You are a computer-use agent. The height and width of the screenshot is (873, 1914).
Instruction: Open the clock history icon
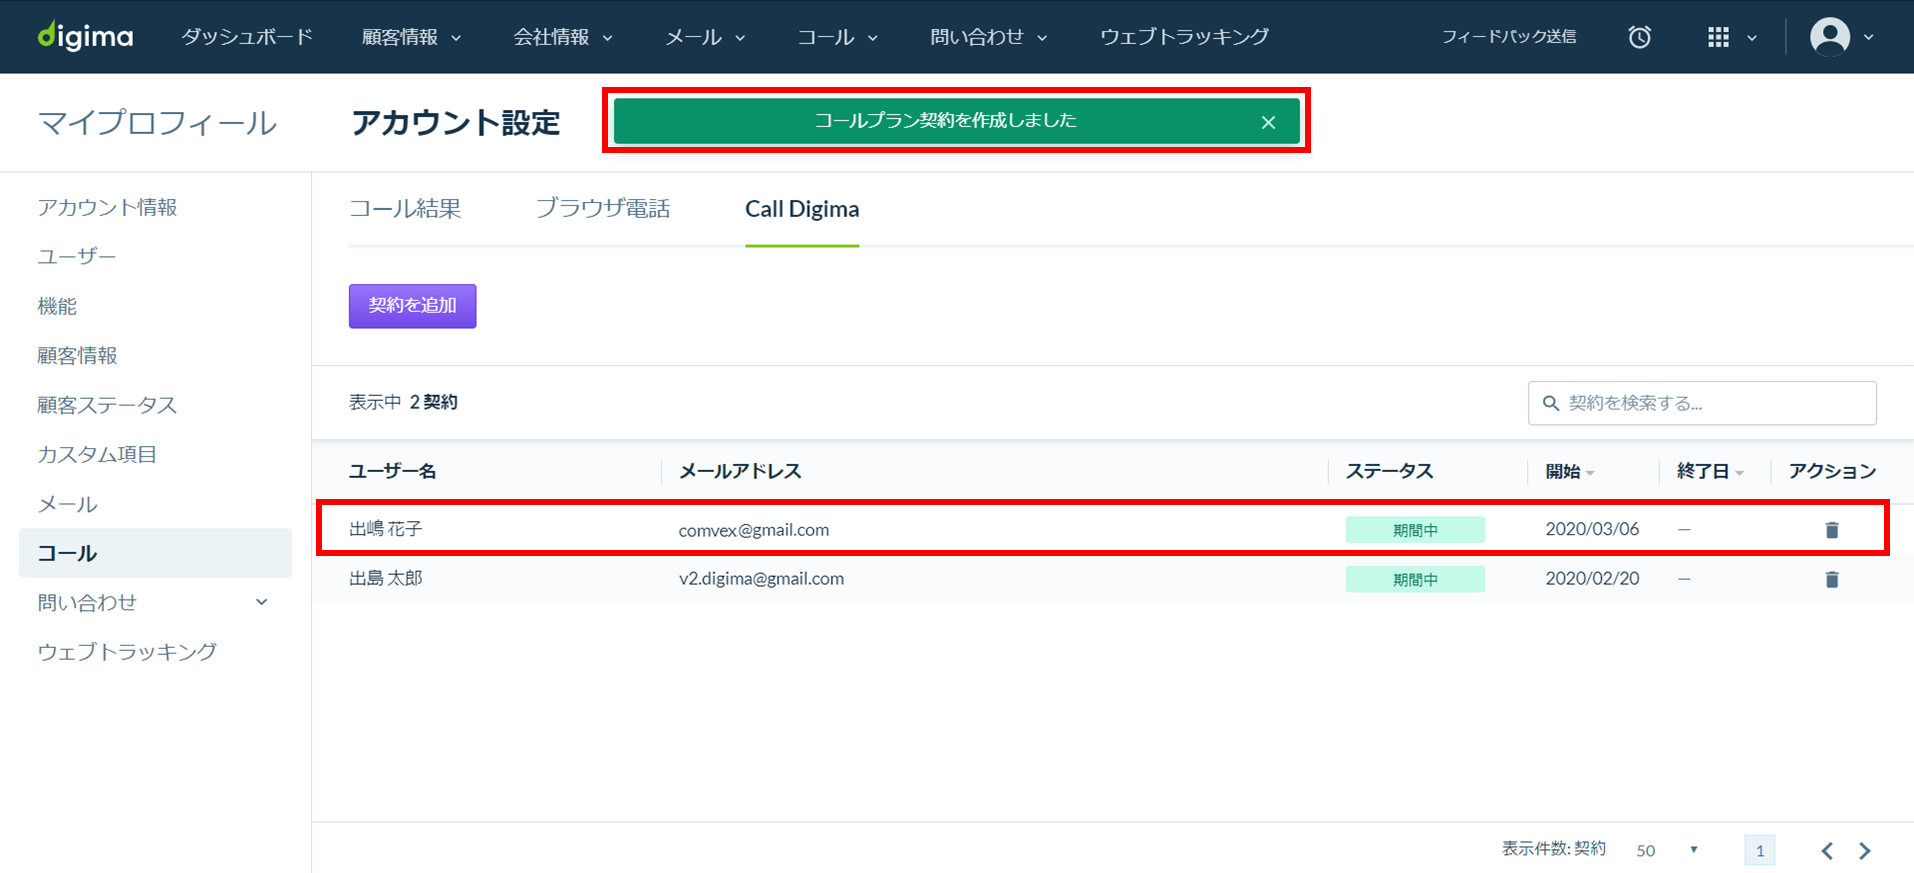pyautogui.click(x=1639, y=37)
